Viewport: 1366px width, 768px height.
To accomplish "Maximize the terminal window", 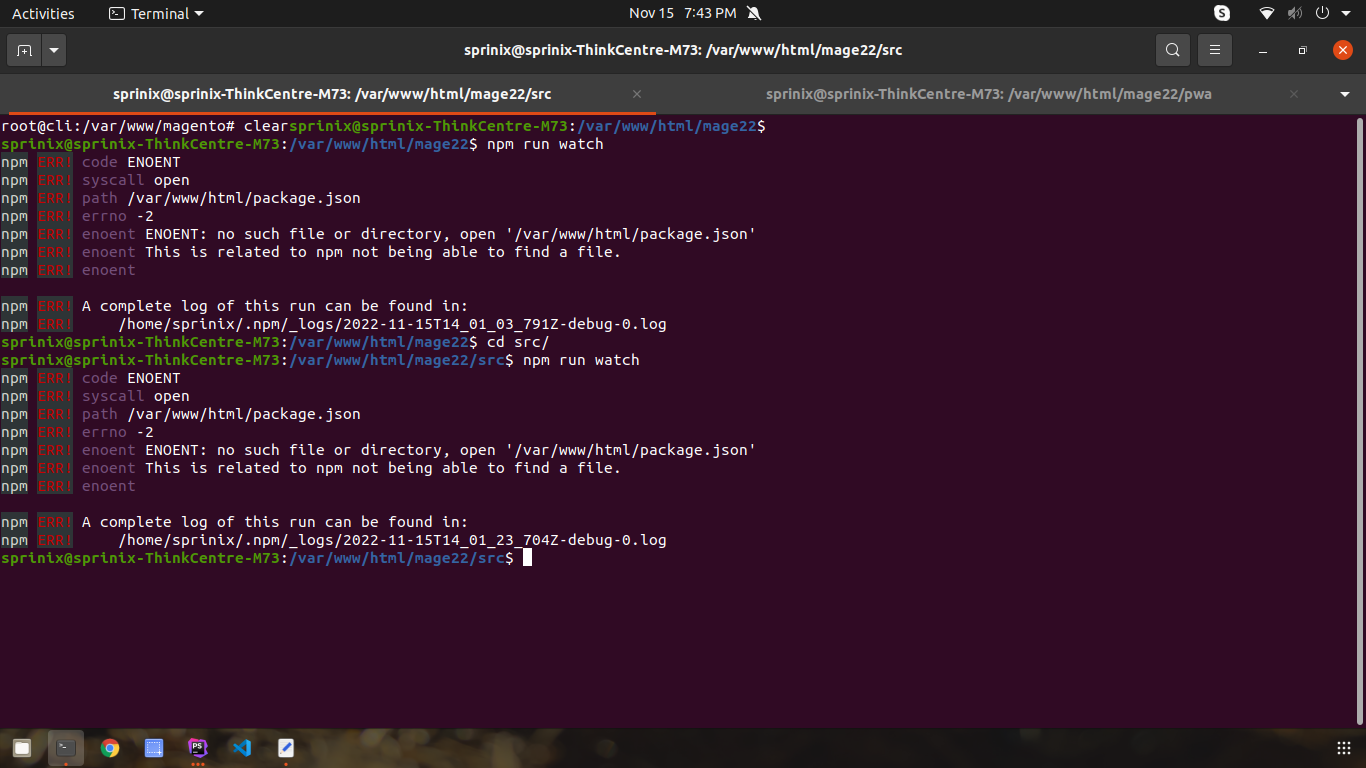I will [x=1302, y=50].
